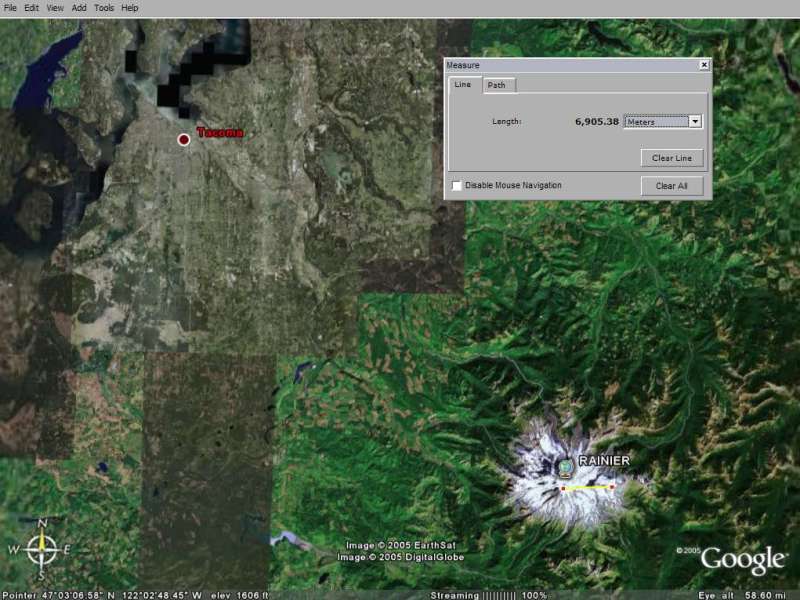Open the Edit menu

(31, 8)
